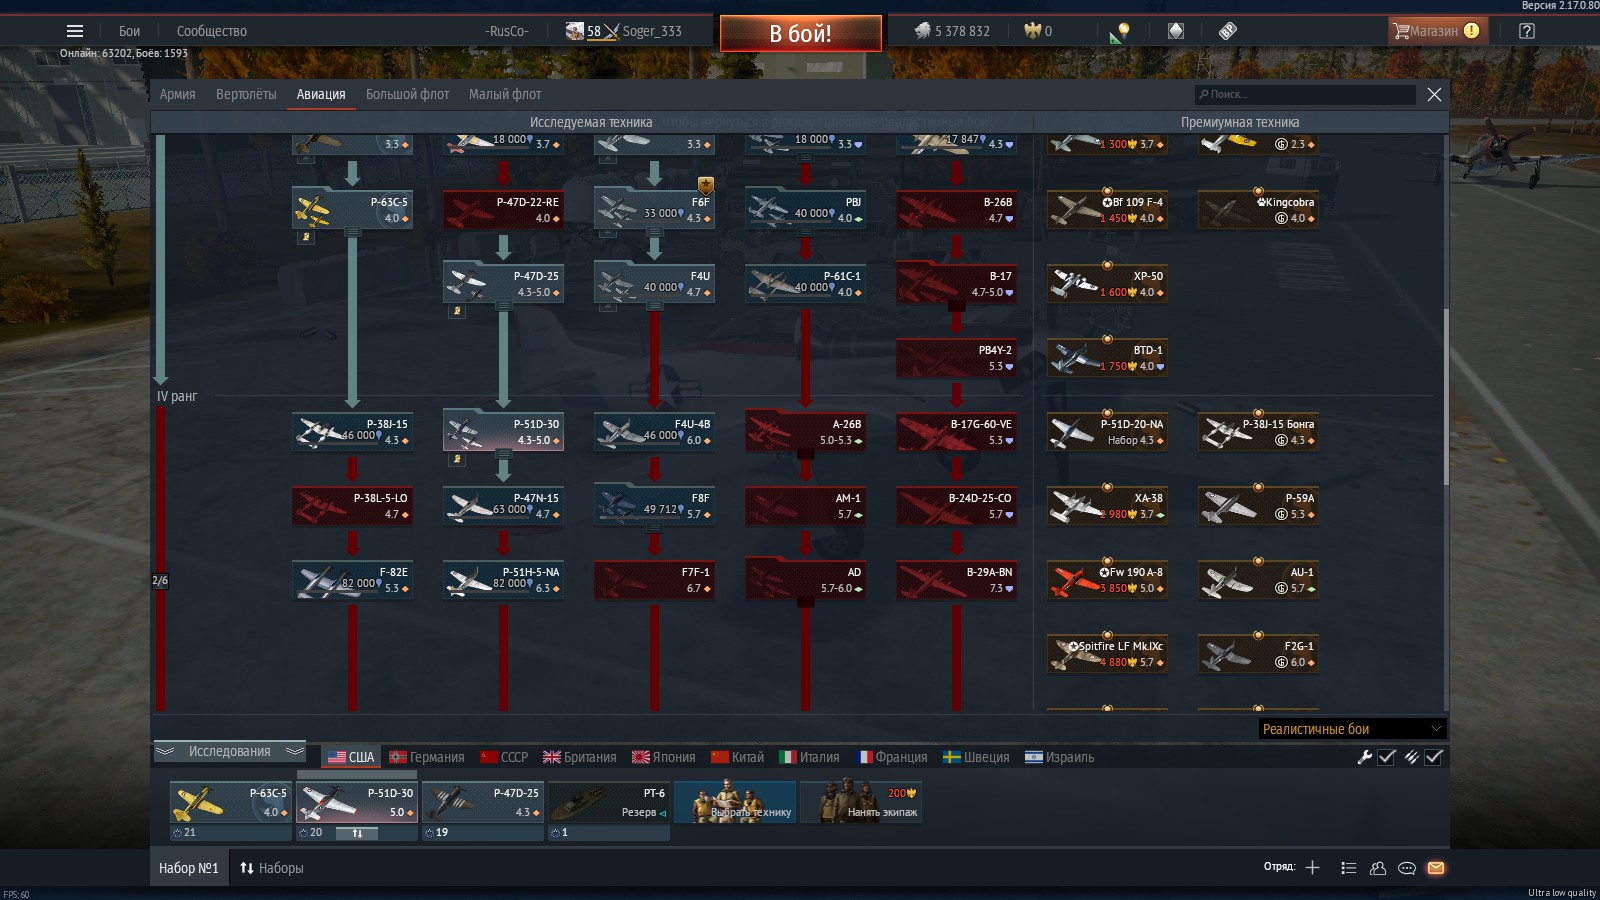
Task: Open the Магазин shop button
Action: 1438,31
